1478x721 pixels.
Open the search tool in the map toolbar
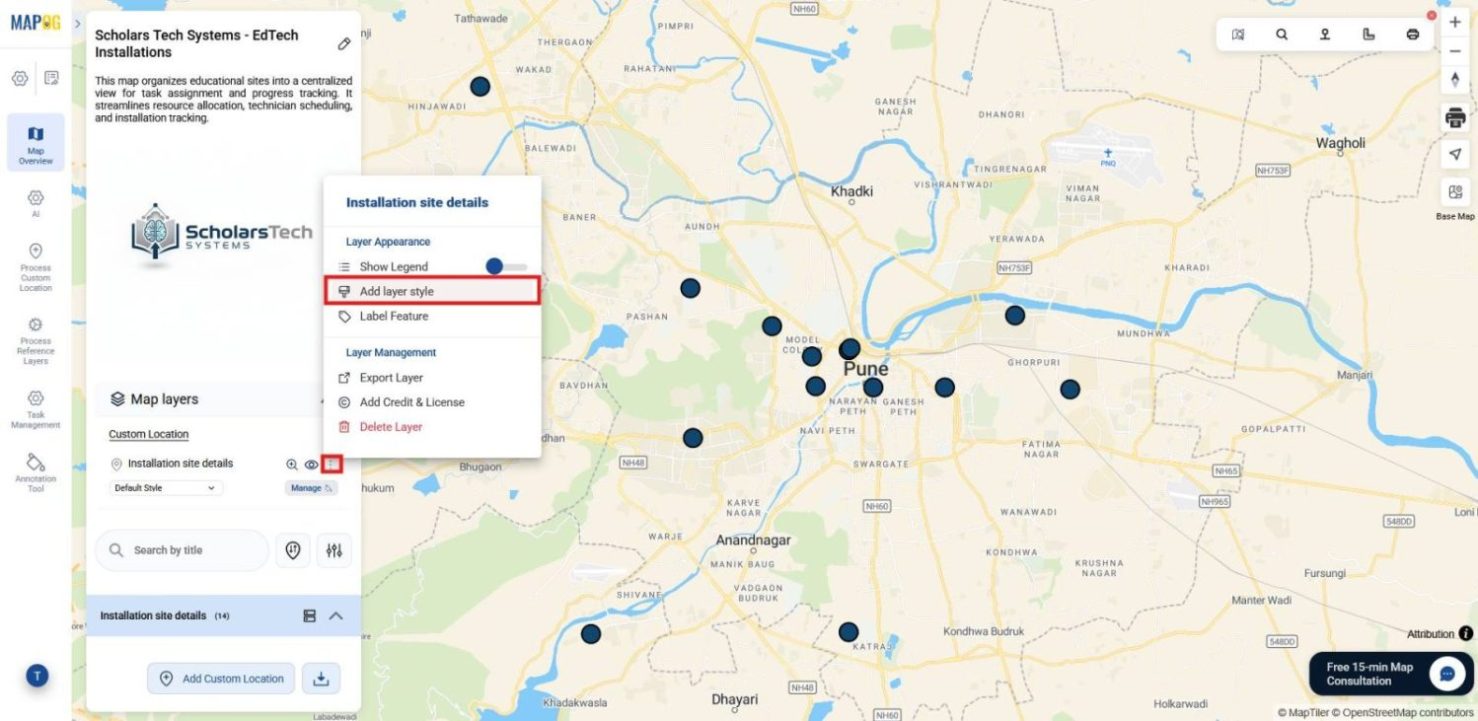point(1282,33)
